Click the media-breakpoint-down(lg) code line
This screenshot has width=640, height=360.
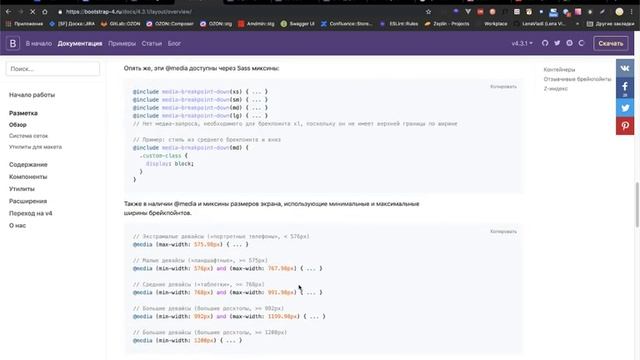(x=200, y=116)
